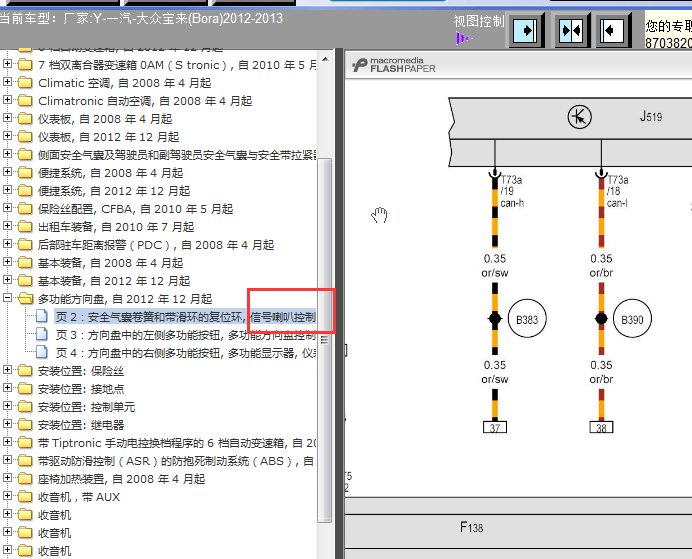Expand 仪表板 自 2008 年 4 月起 folder
Viewport: 692px width, 559px height.
pos(7,118)
